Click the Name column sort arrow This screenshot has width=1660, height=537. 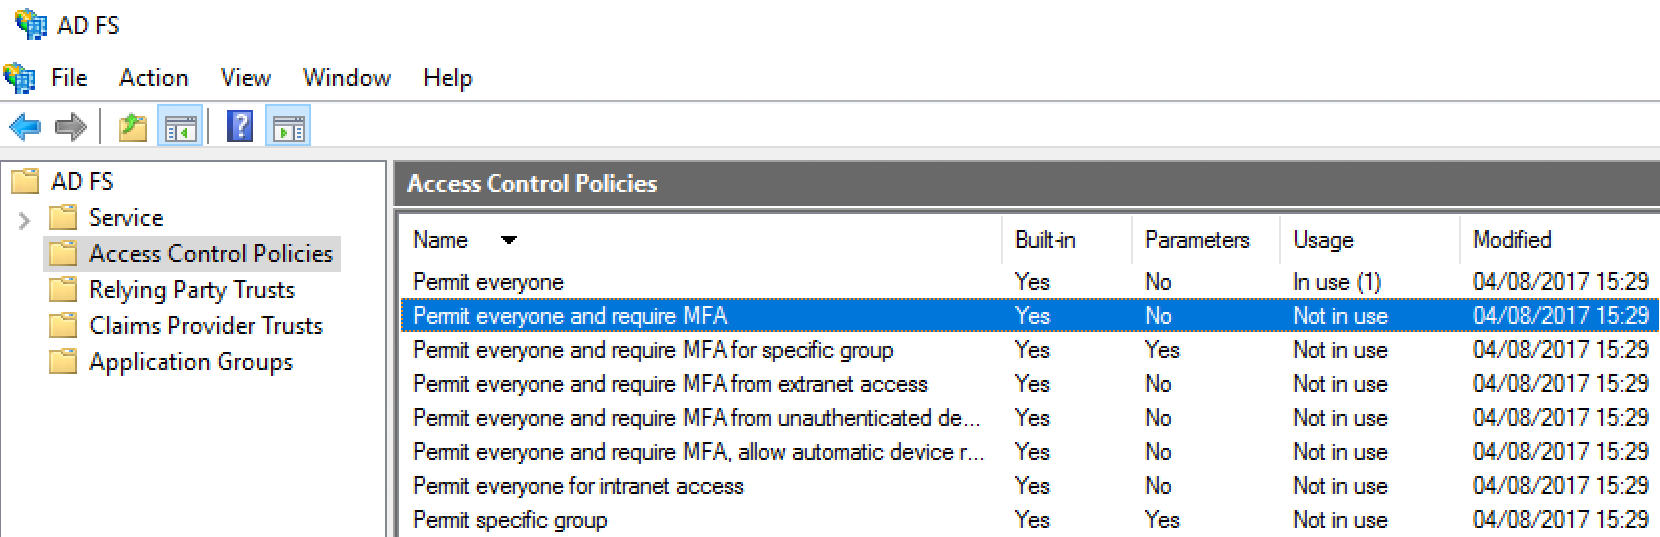[509, 240]
